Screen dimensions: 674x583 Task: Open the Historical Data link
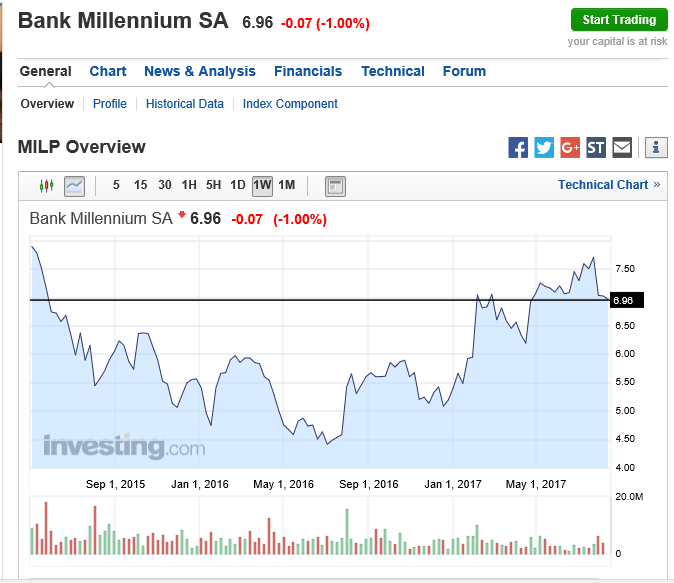click(x=185, y=104)
